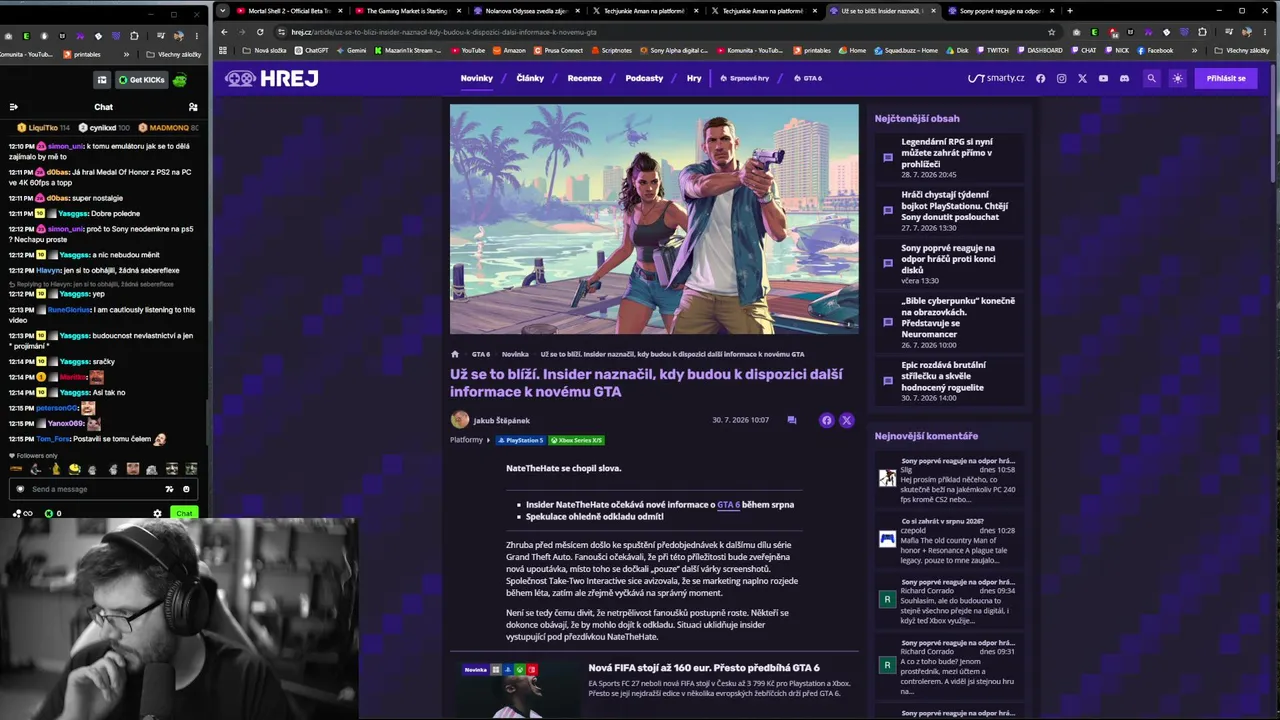Open HREJ Instagram page from the navbar
This screenshot has width=1280, height=720.
tap(1061, 78)
